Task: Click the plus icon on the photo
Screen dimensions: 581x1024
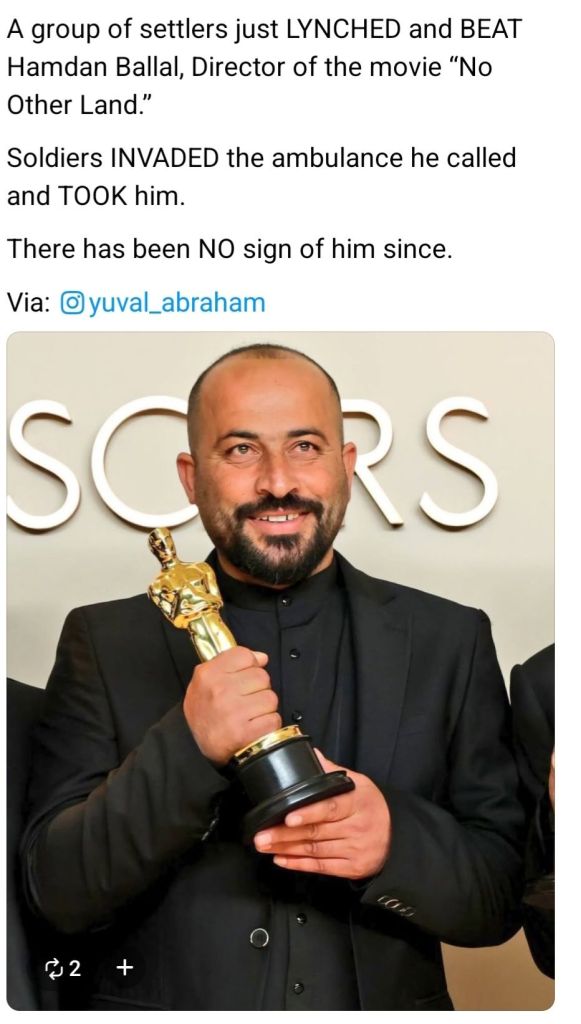Action: [x=125, y=967]
